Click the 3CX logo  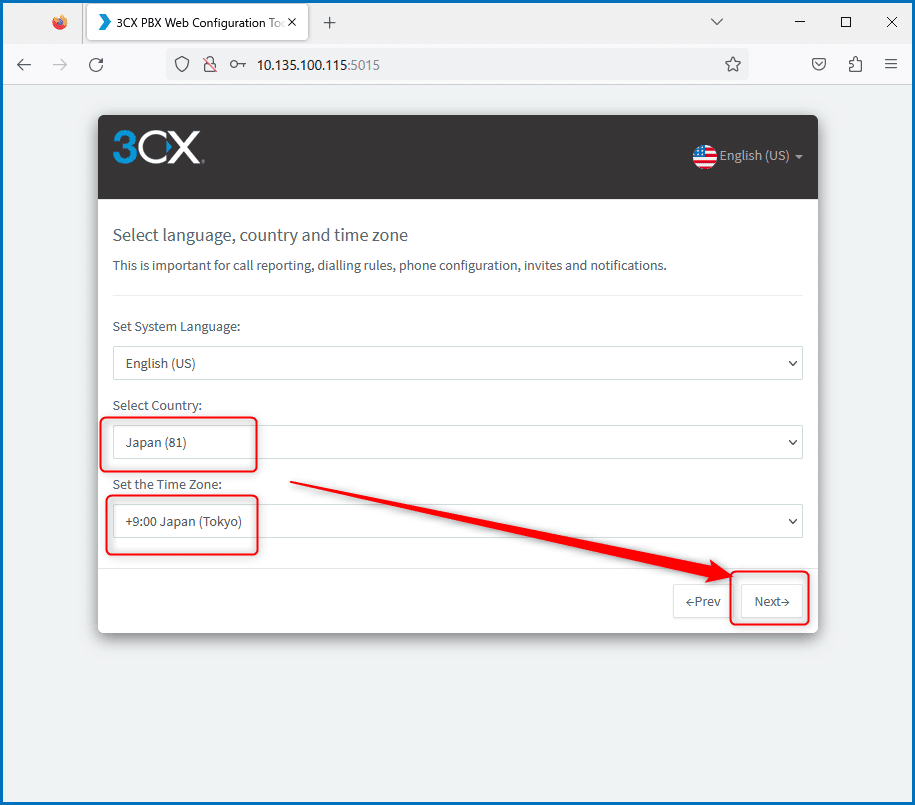point(158,147)
